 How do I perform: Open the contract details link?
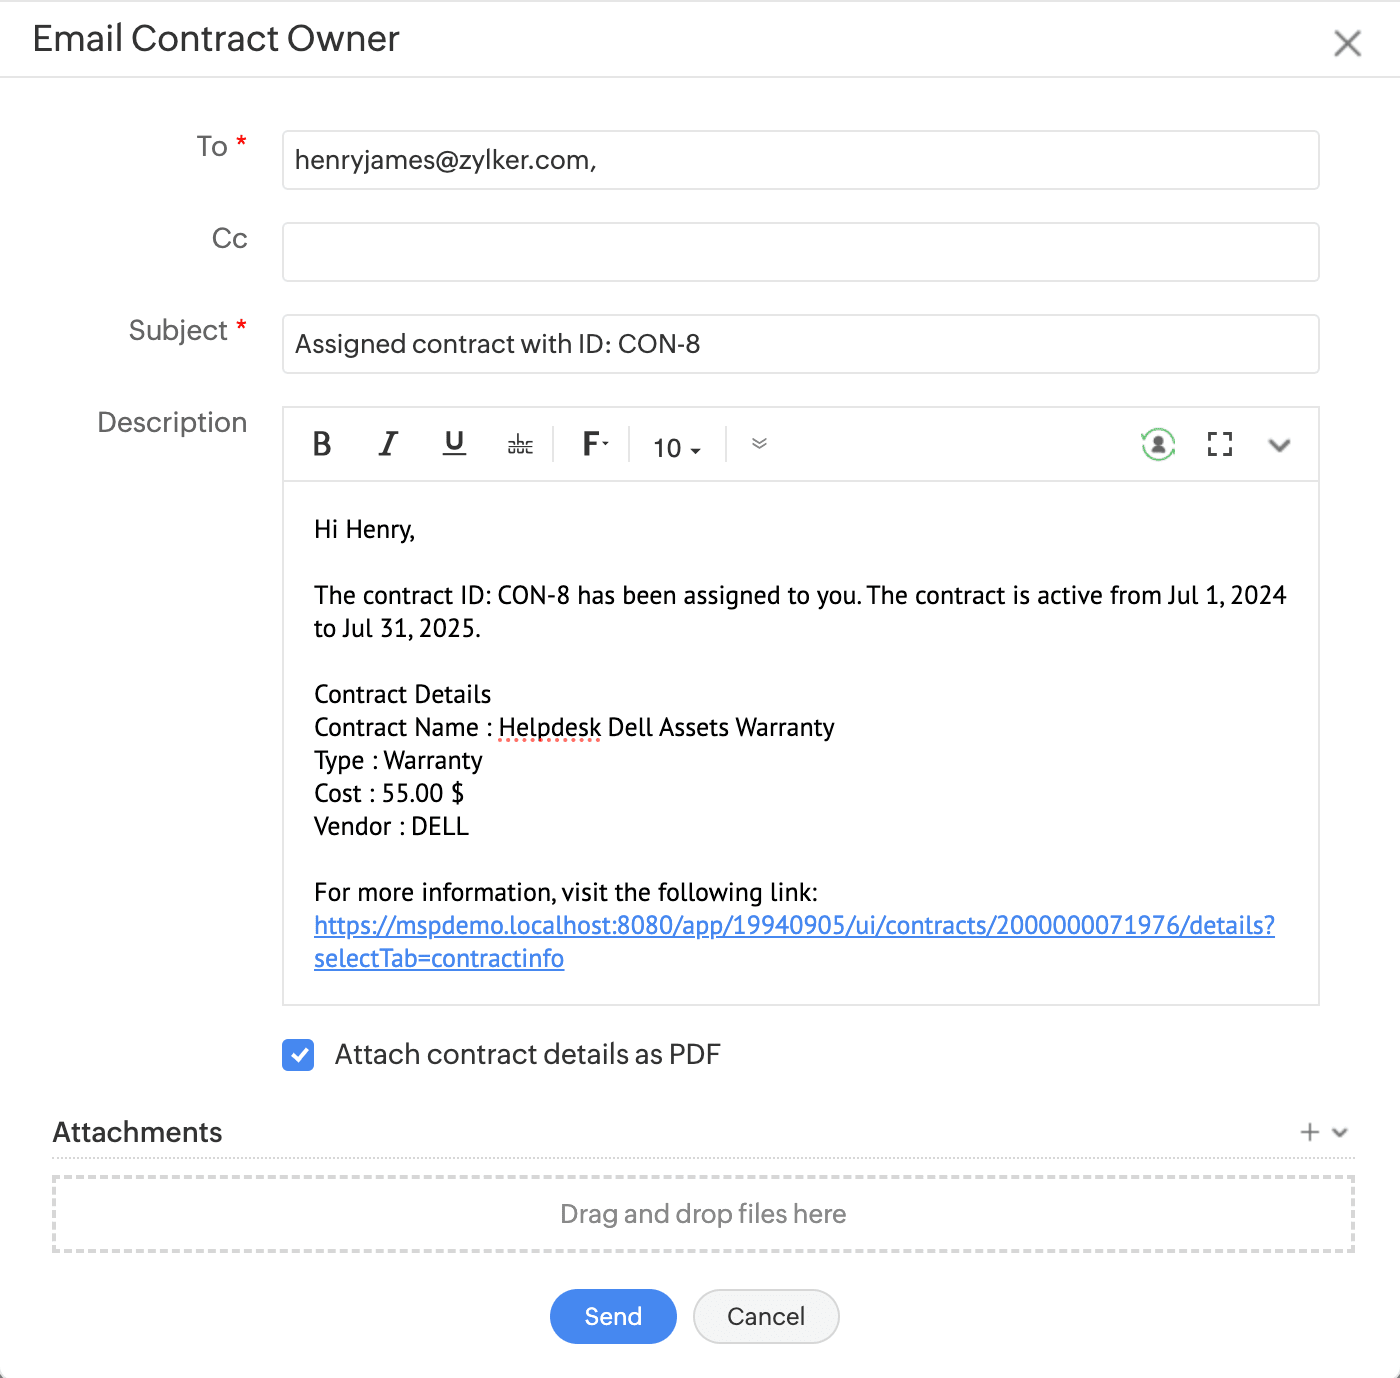point(794,926)
